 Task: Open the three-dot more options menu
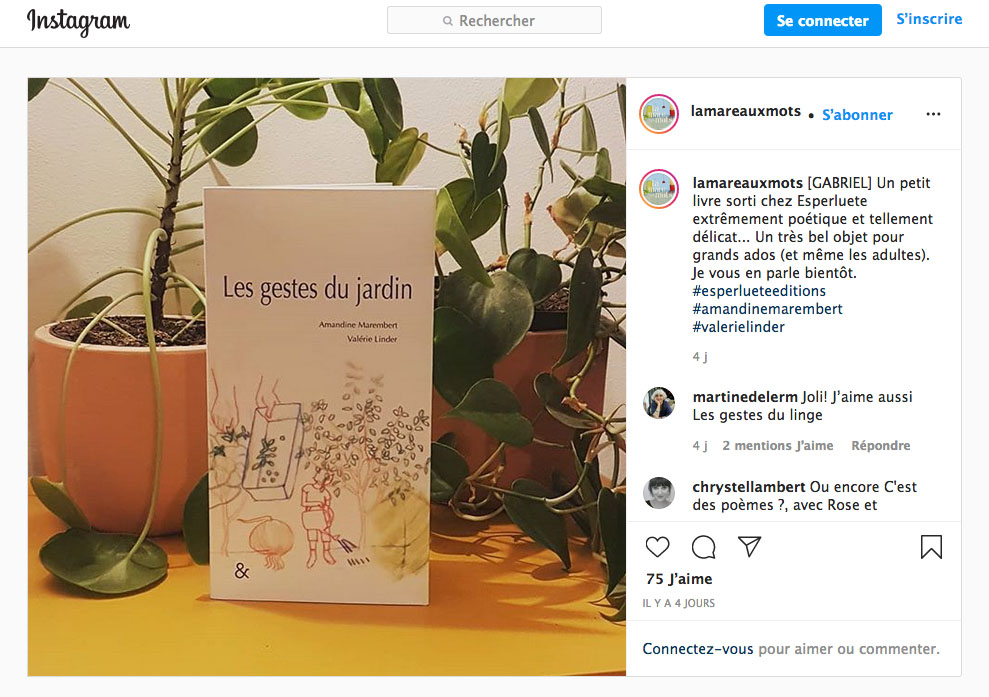(933, 114)
